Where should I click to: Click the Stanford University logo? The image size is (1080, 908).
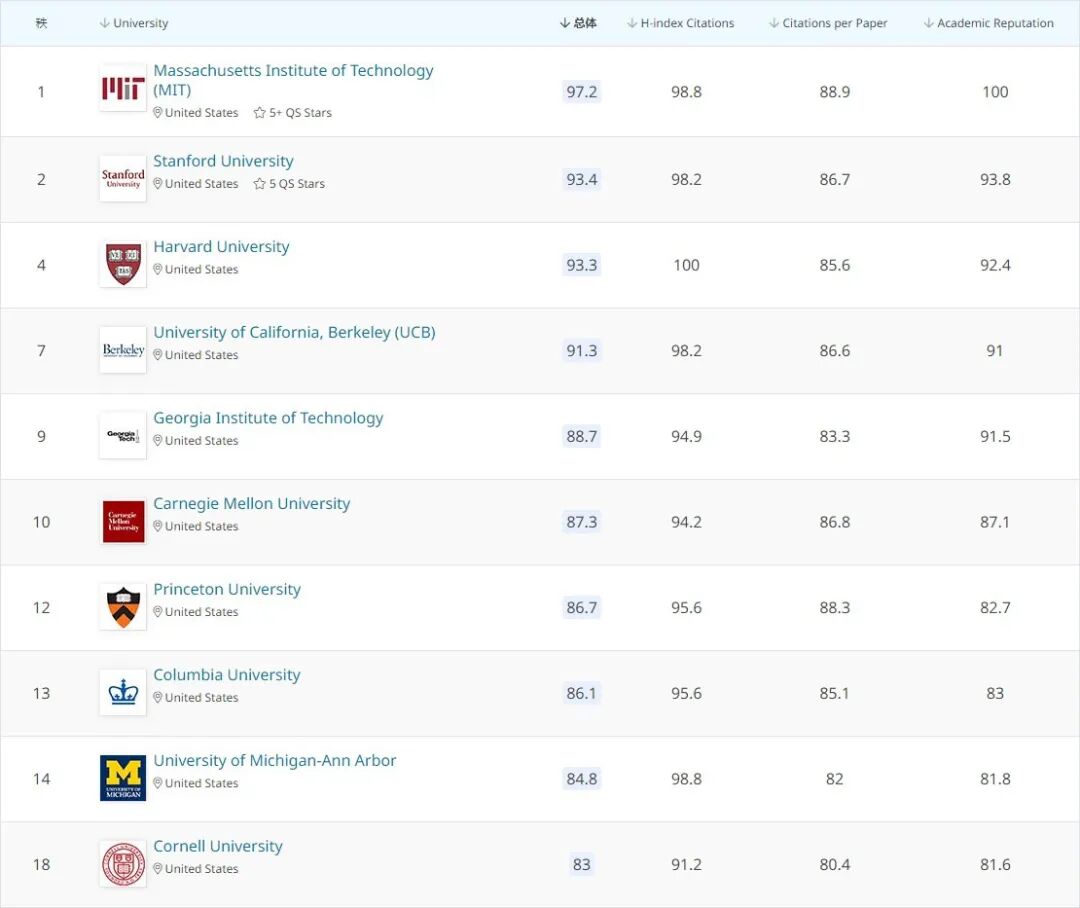[123, 178]
